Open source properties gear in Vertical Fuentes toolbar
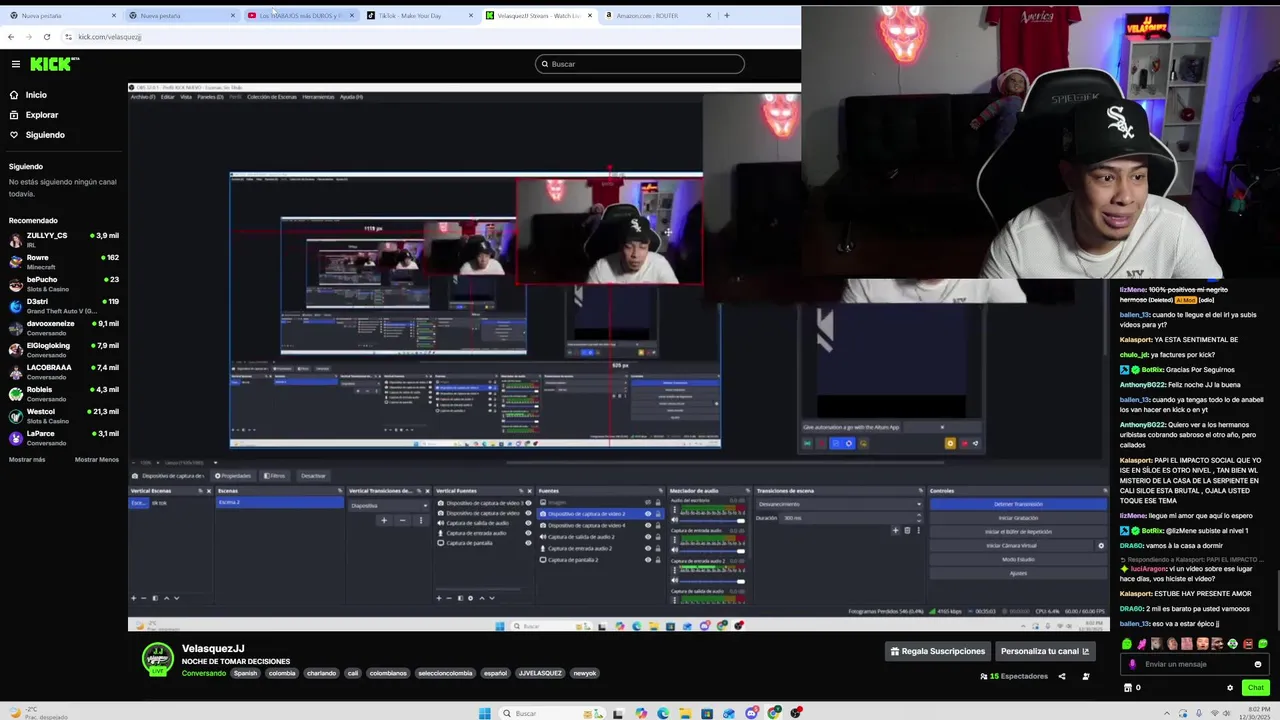Screen dimensions: 1280x720 click(x=470, y=598)
